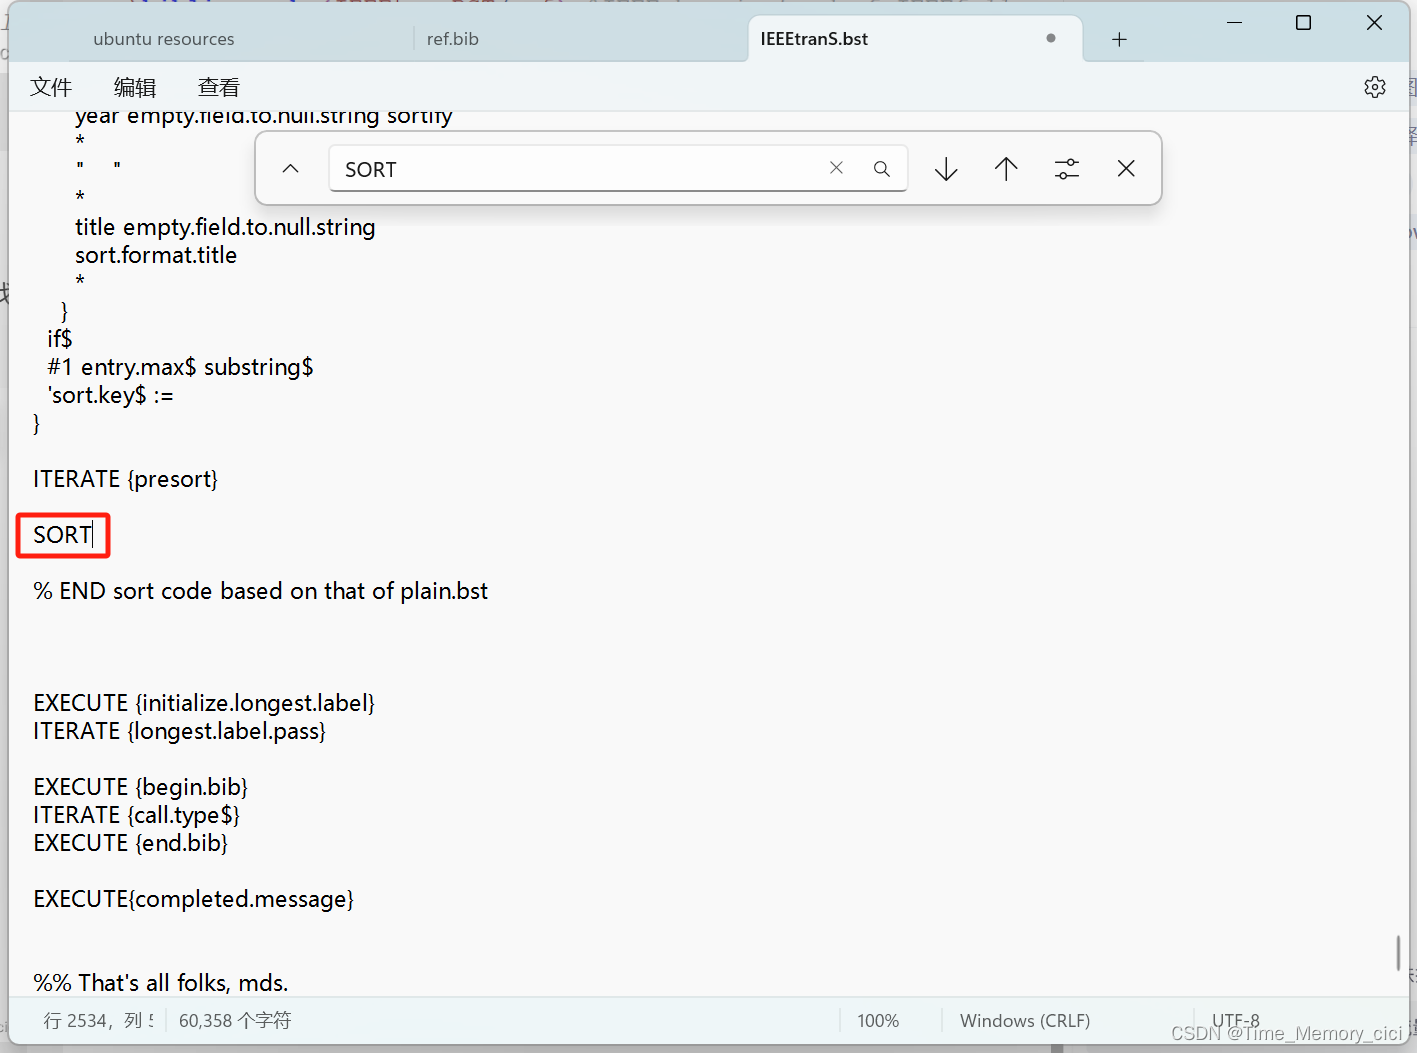Click the "%% That's all folks, mds." line
Viewport: 1417px width, 1053px height.
161,983
